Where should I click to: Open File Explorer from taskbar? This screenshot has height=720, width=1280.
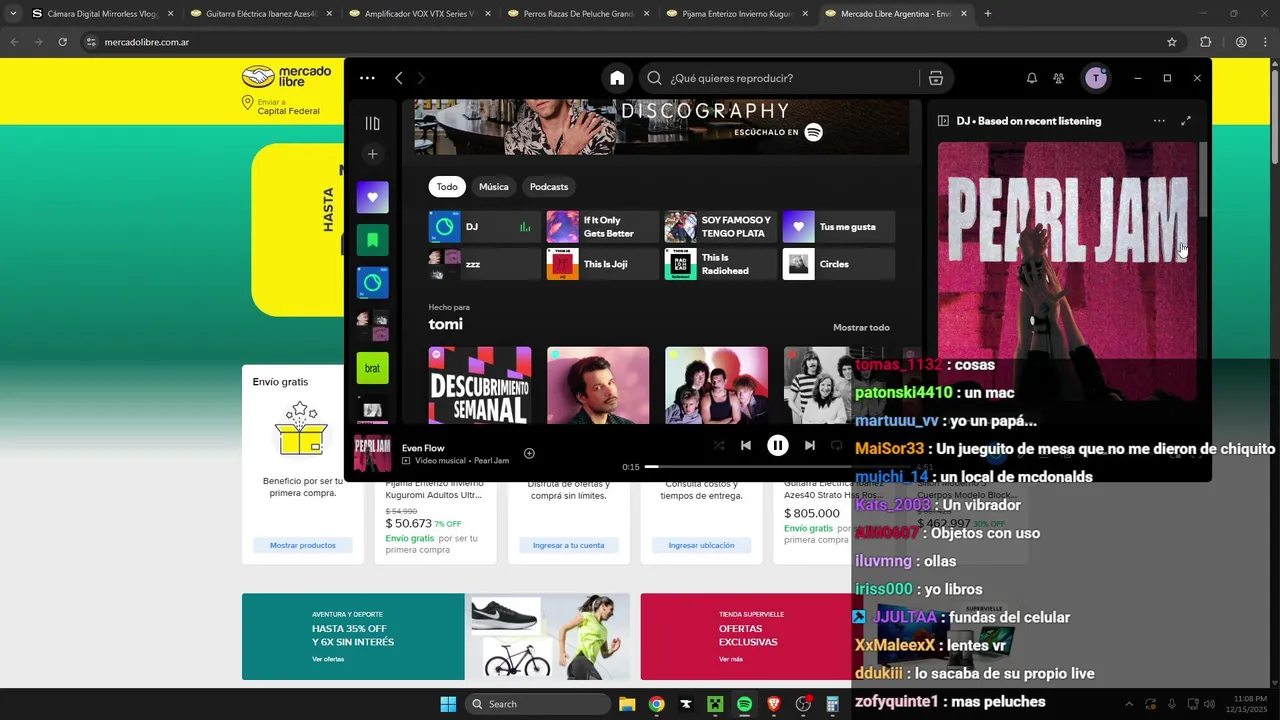point(627,704)
